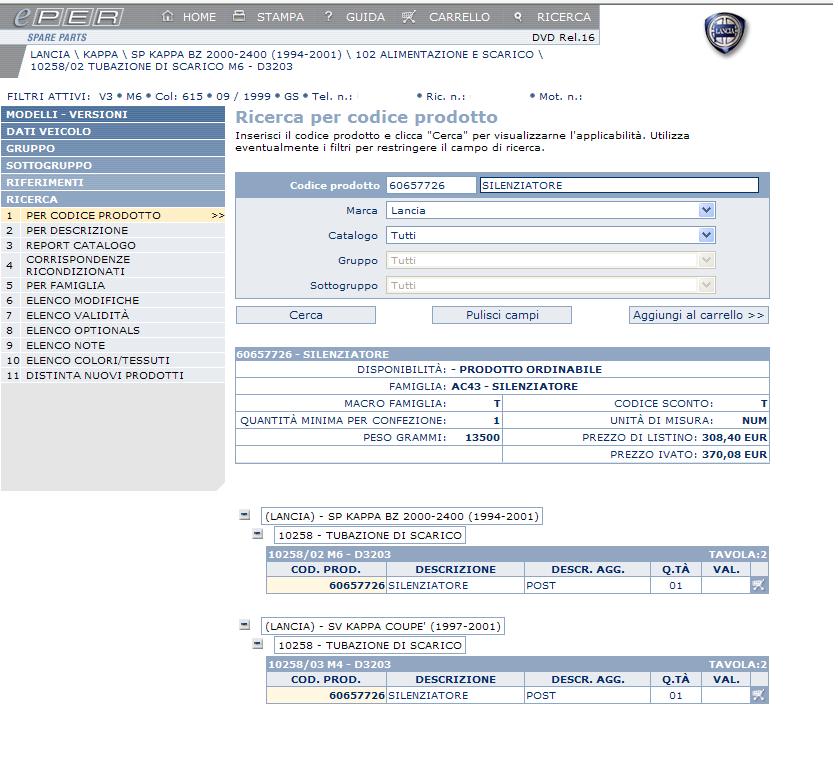Open the RICERCA search menu
Image resolution: width=838 pixels, height=766 pixels.
(x=564, y=17)
